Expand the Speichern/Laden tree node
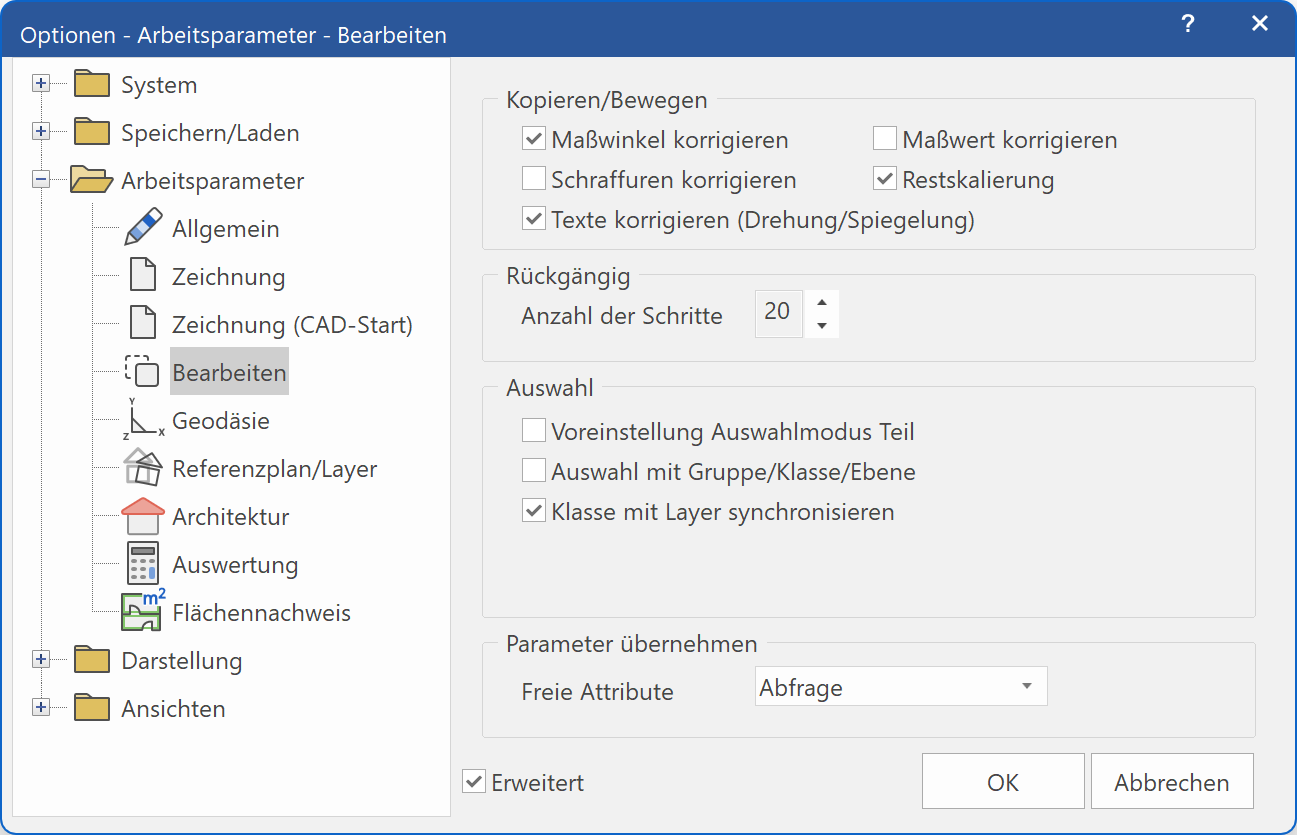The height and width of the screenshot is (835, 1297). click(41, 132)
